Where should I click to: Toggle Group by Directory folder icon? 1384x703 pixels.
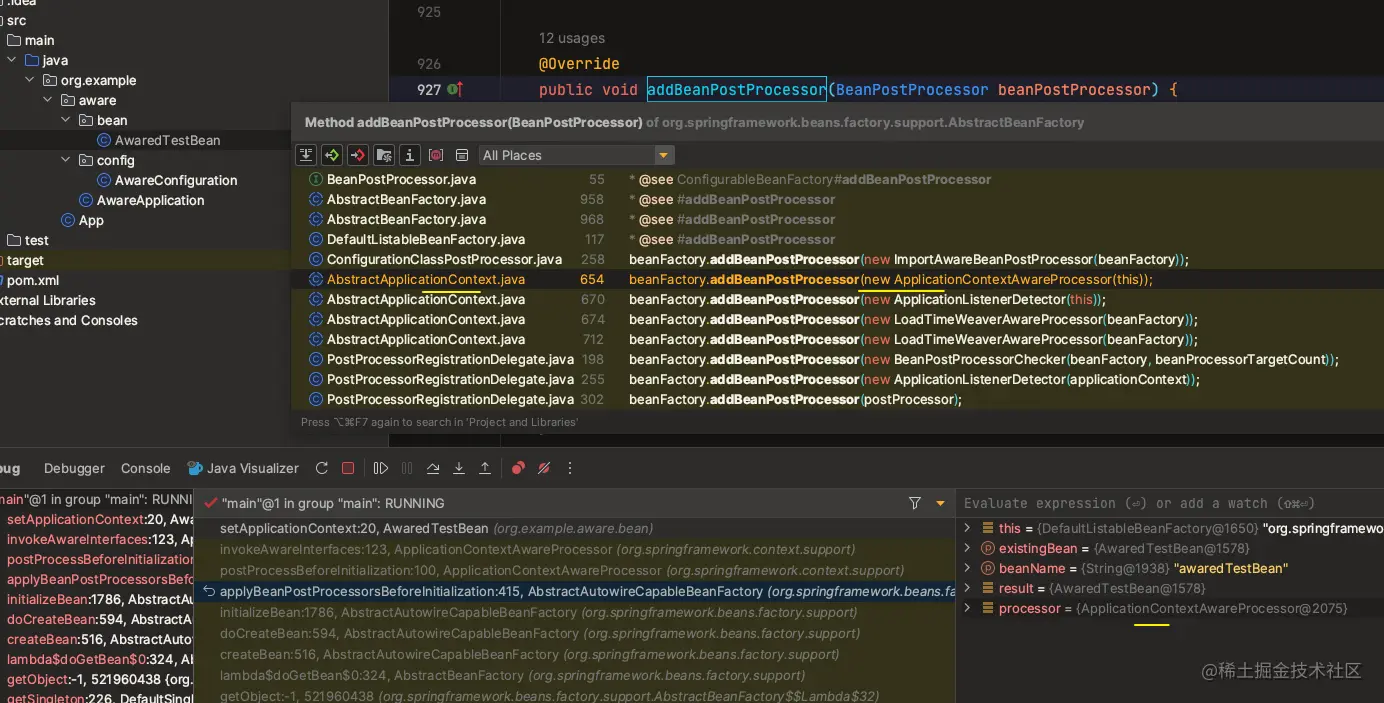click(x=384, y=155)
